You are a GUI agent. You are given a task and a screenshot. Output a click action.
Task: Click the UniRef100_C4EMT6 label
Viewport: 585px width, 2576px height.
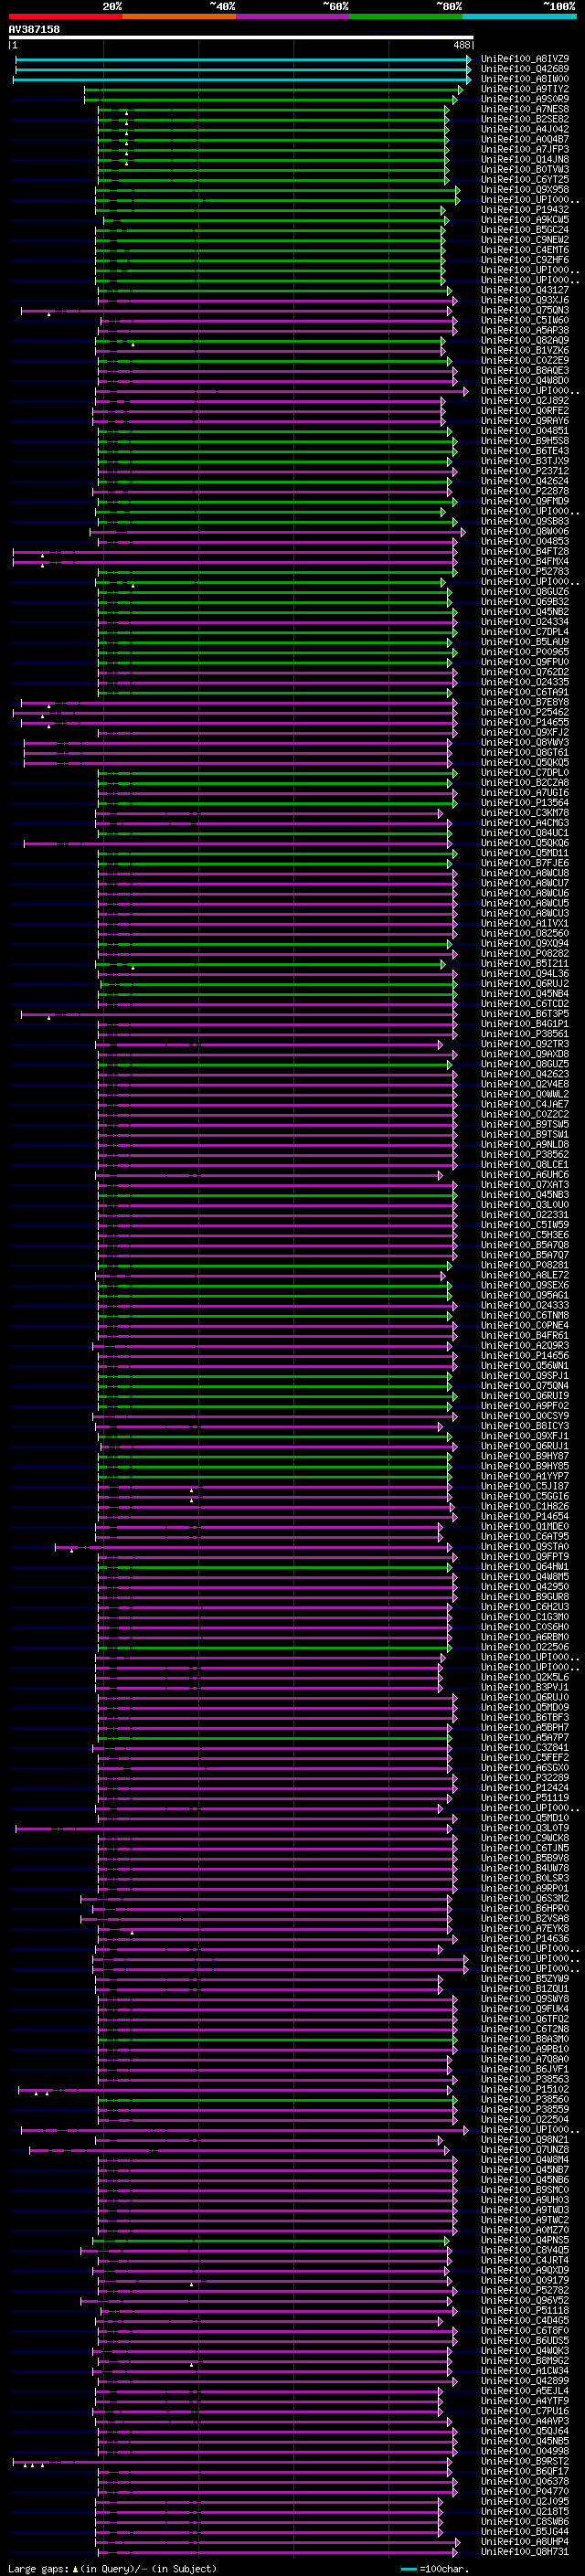point(525,250)
